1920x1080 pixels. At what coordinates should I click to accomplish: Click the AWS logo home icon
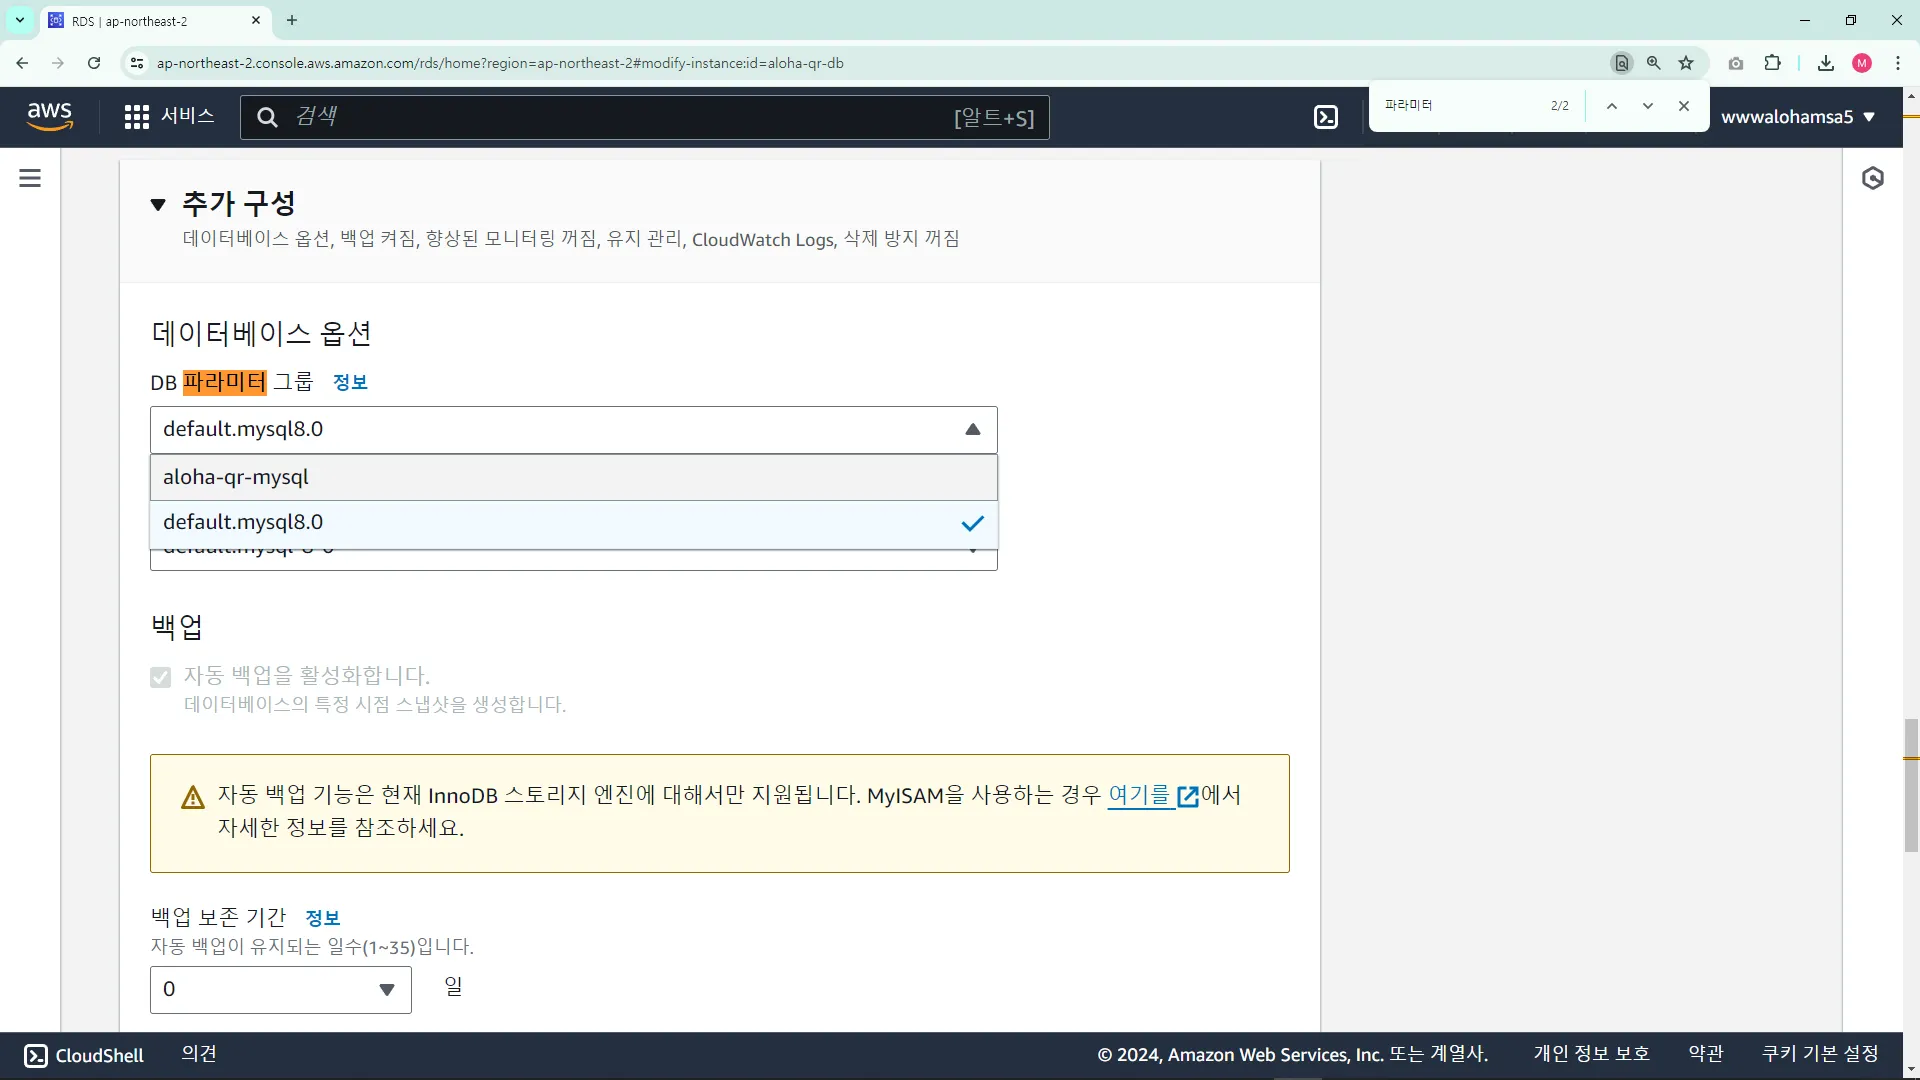(x=50, y=116)
